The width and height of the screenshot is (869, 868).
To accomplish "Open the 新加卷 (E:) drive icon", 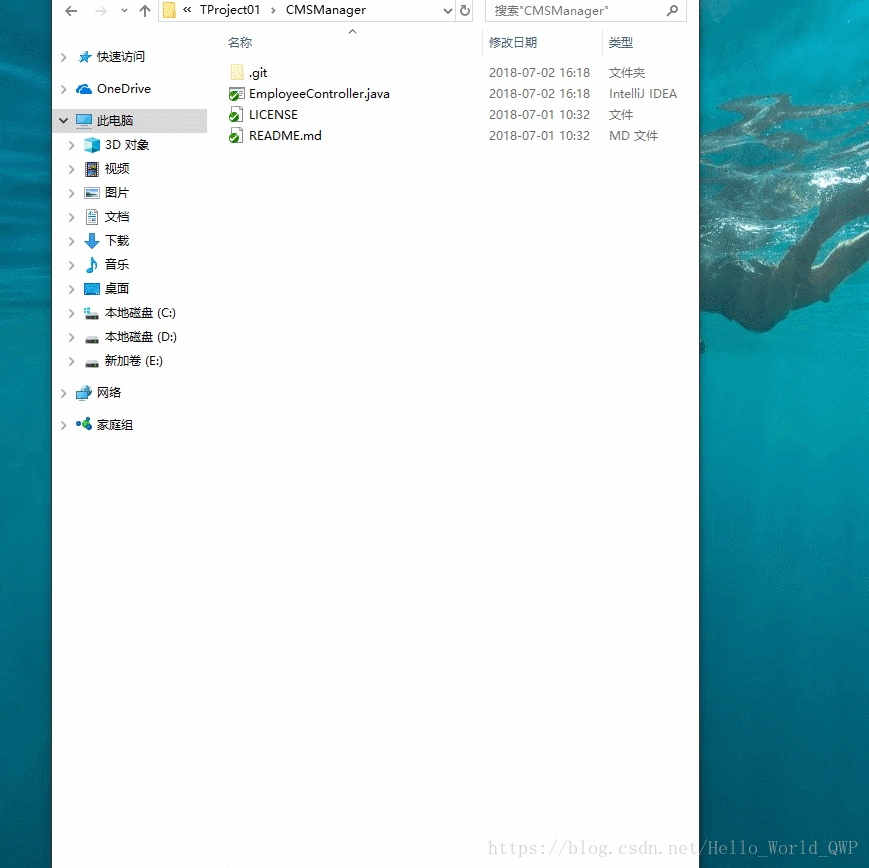I will (x=92, y=363).
